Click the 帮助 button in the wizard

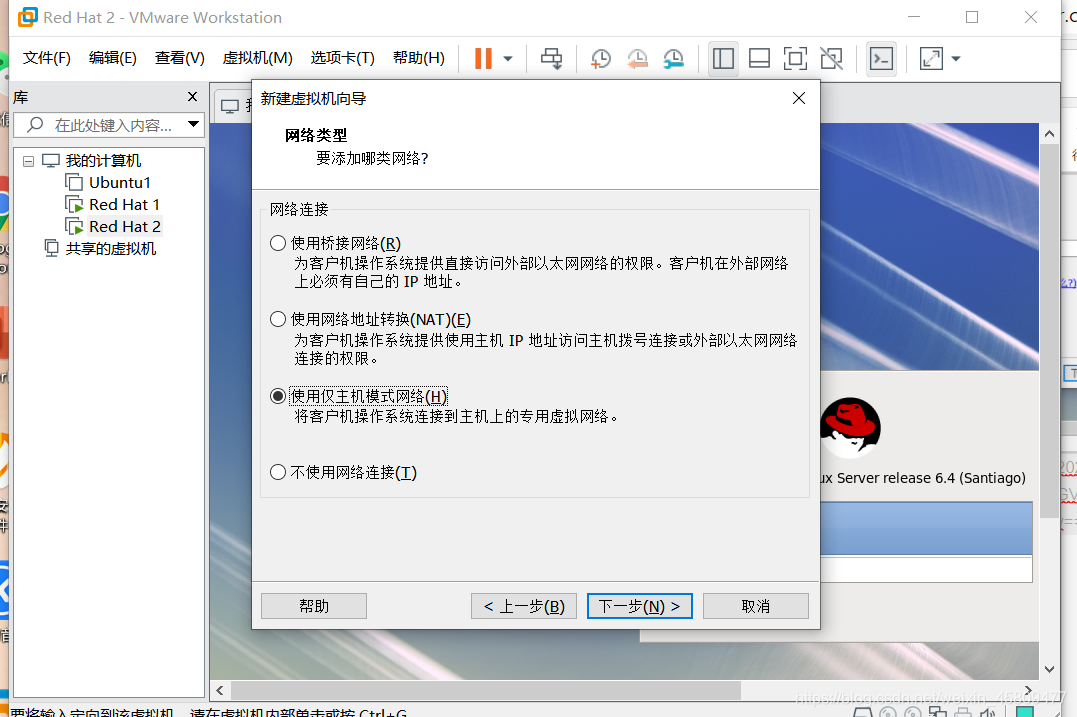[314, 606]
